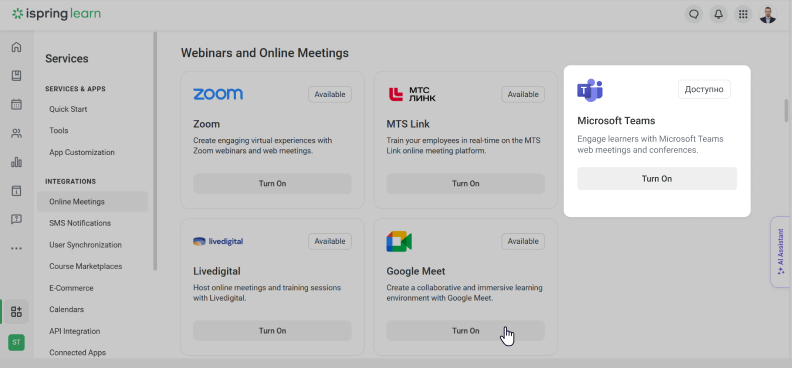Turn On Microsoft Teams
Viewport: 792px width, 368px height.
pyautogui.click(x=657, y=179)
